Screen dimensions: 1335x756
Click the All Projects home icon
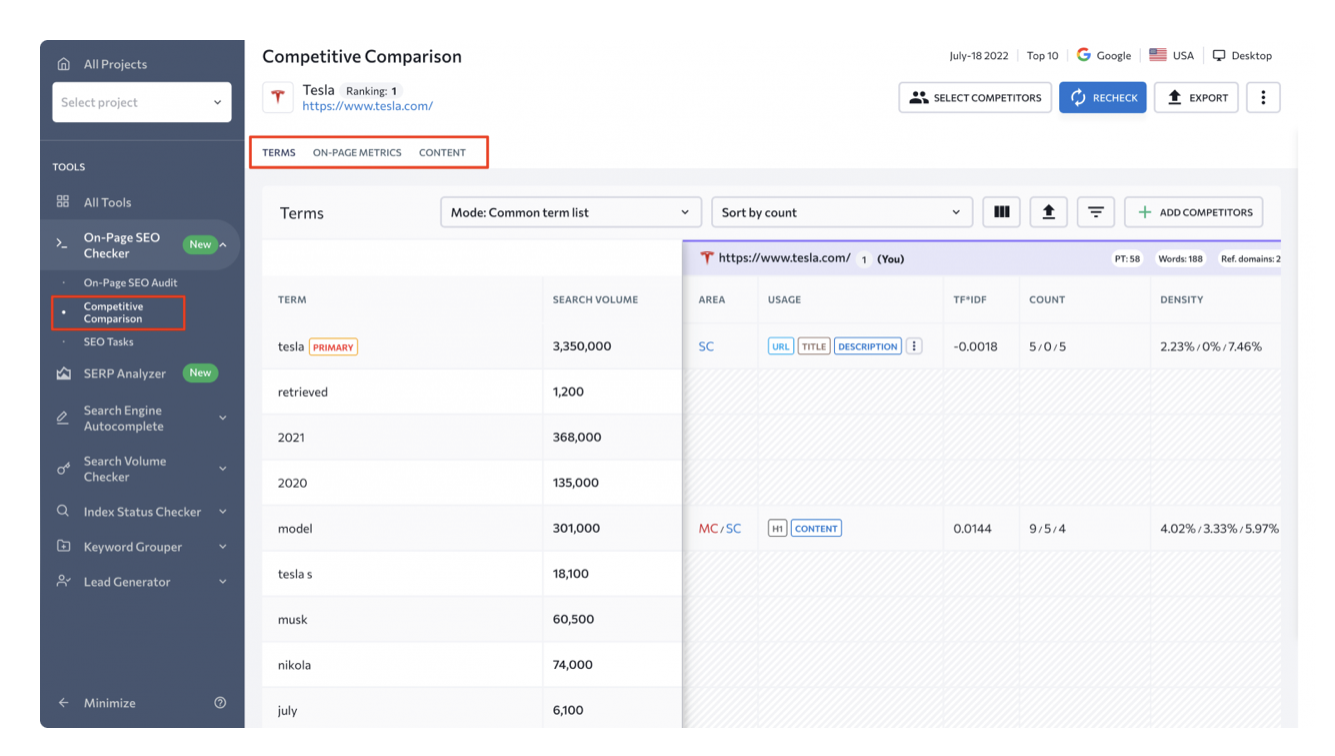coord(64,64)
